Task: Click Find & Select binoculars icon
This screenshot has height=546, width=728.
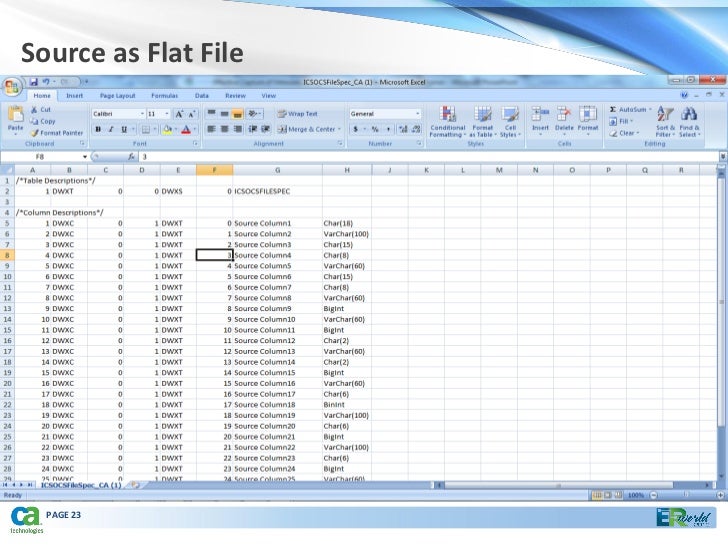Action: coord(689,117)
